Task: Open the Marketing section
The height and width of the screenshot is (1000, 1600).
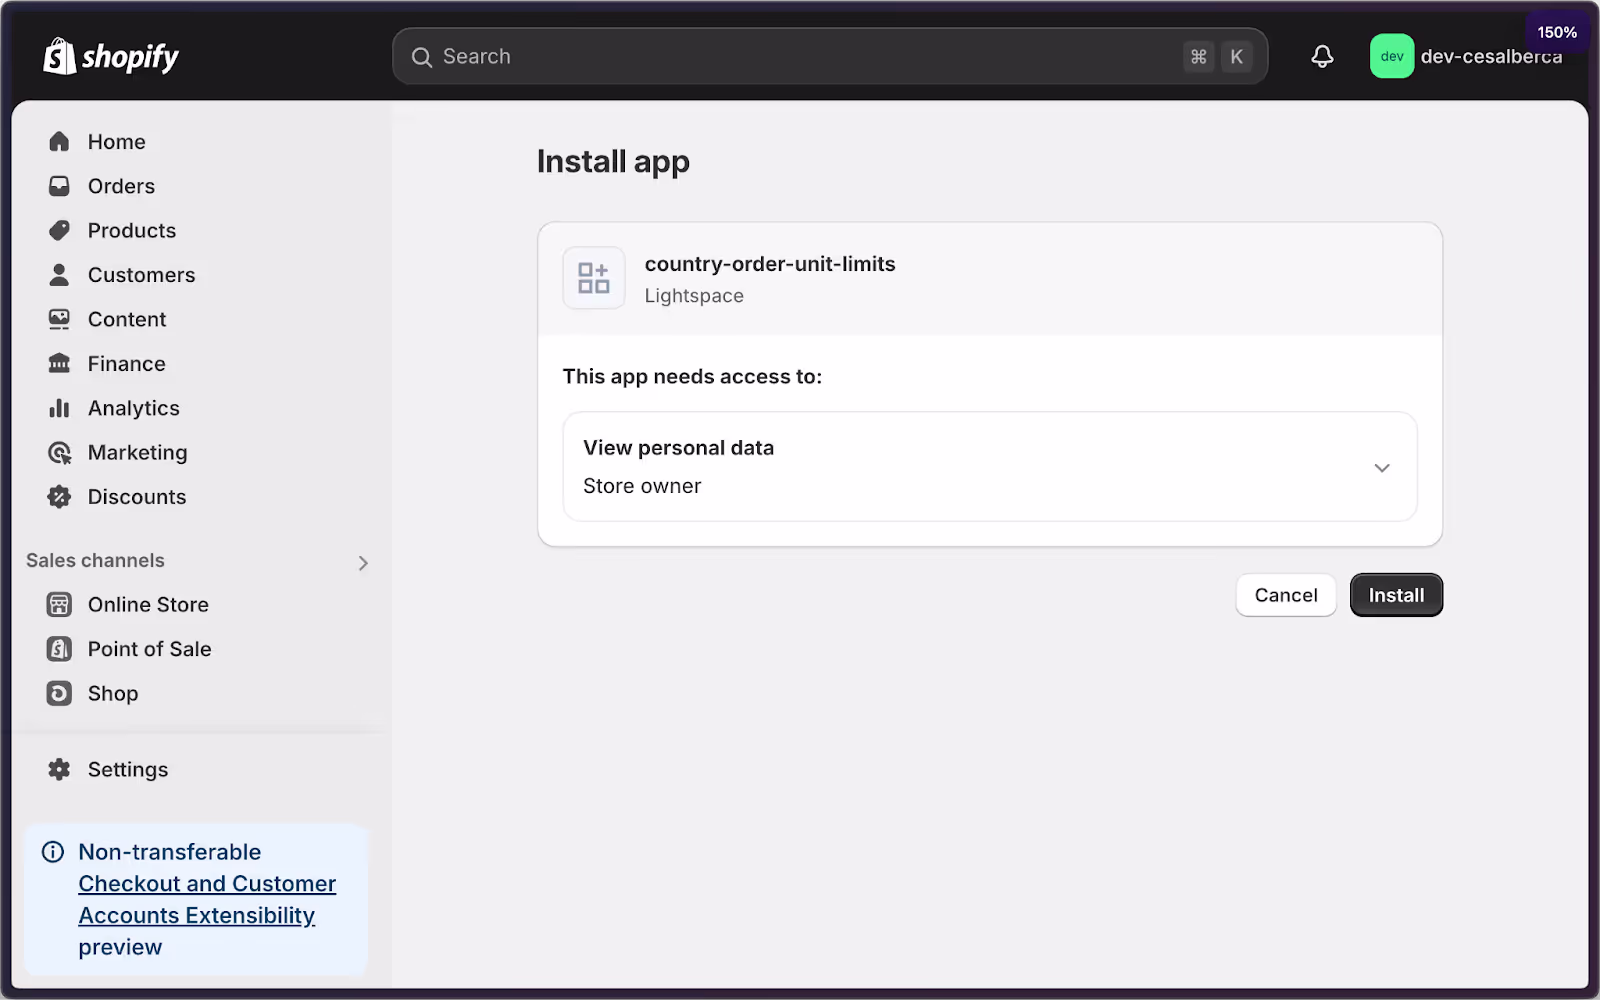Action: pyautogui.click(x=137, y=453)
